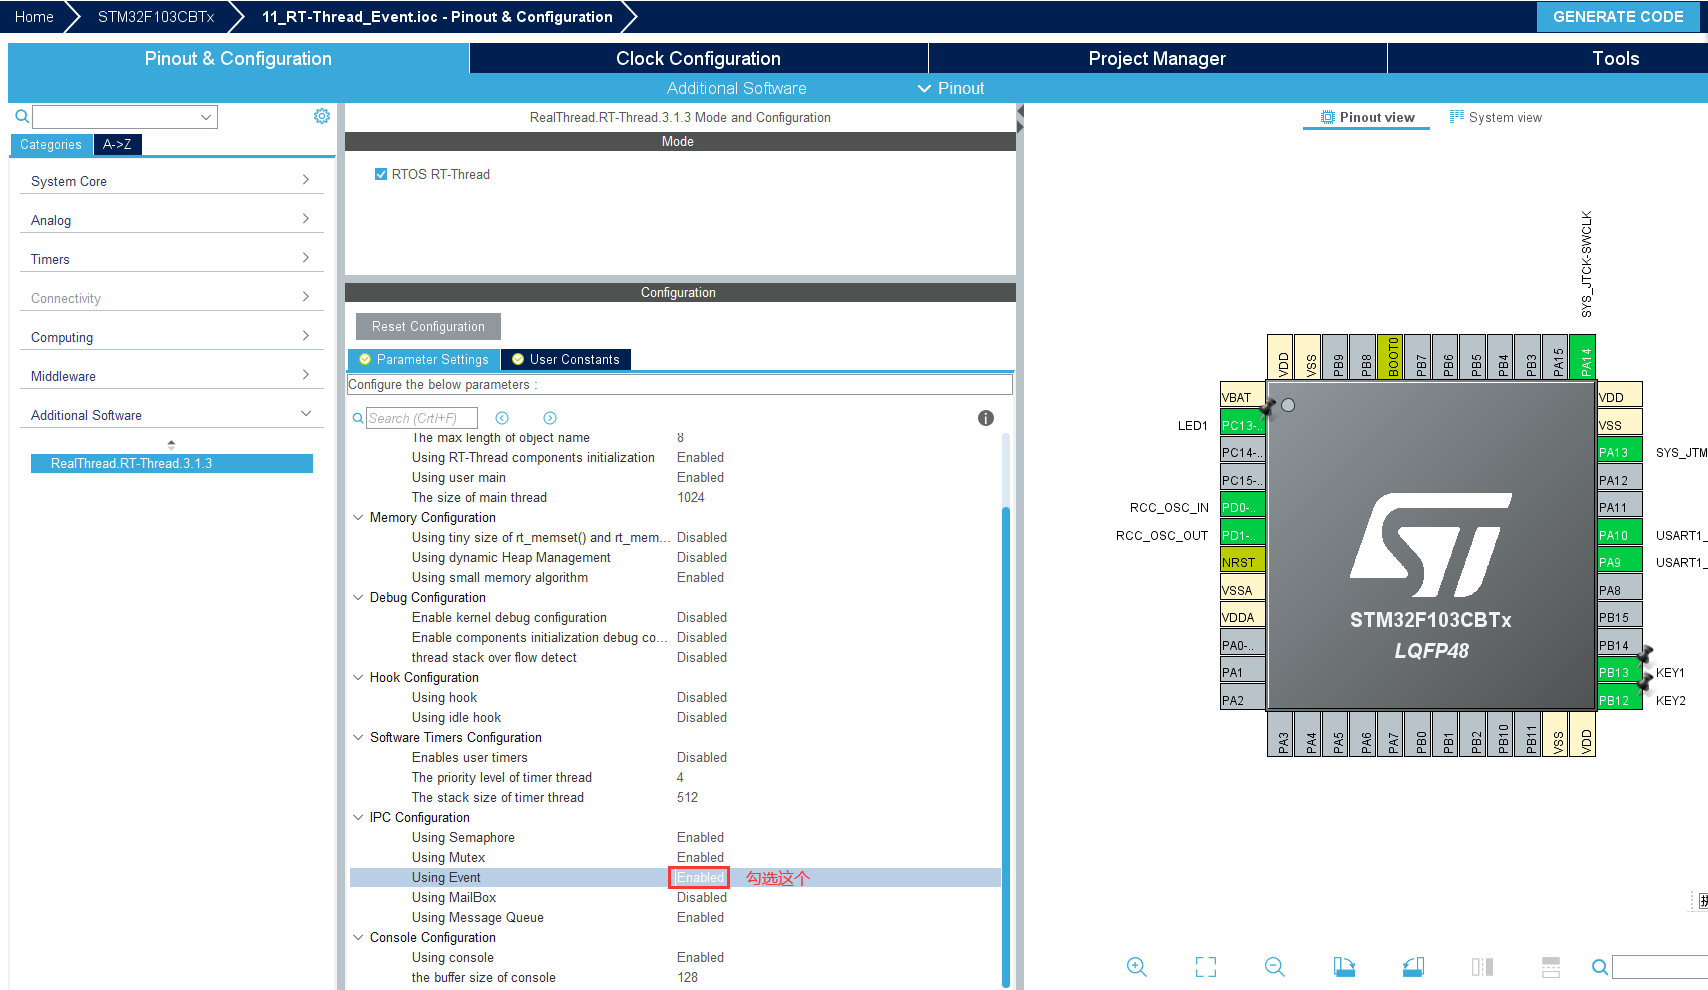This screenshot has height=990, width=1708.
Task: Click the Reset Configuration button
Action: click(428, 326)
